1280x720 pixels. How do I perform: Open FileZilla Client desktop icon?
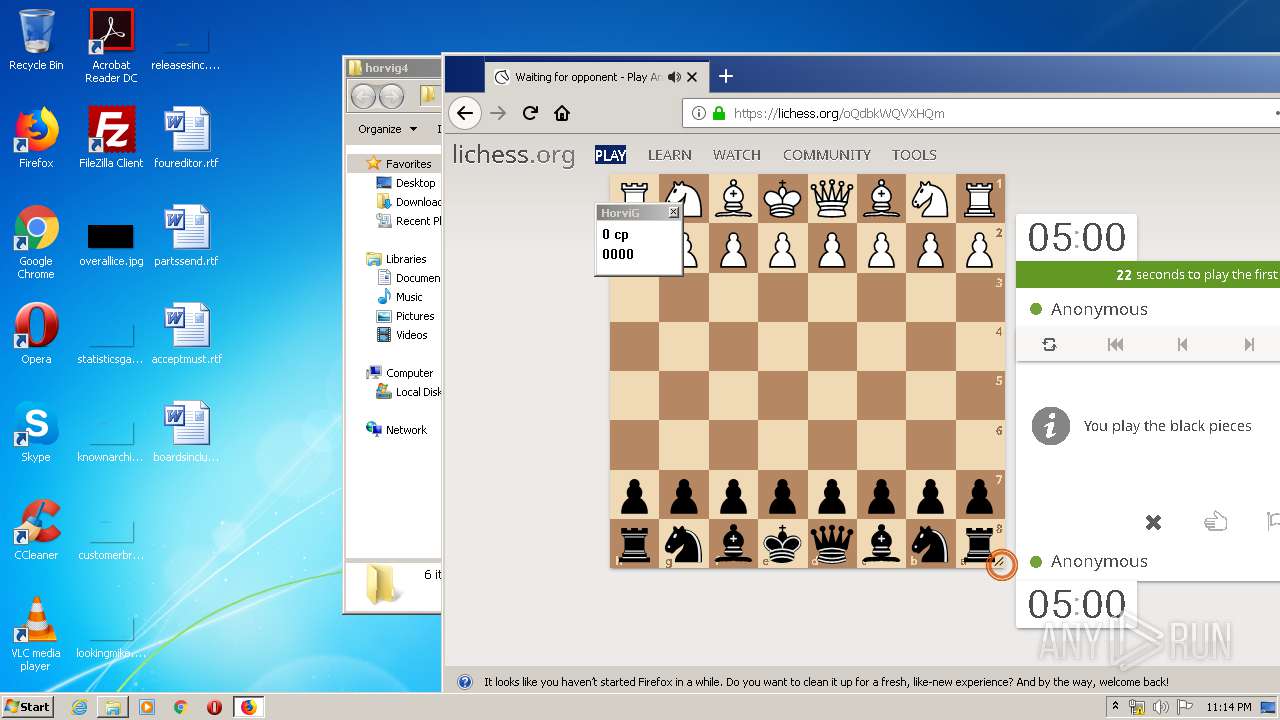[111, 138]
